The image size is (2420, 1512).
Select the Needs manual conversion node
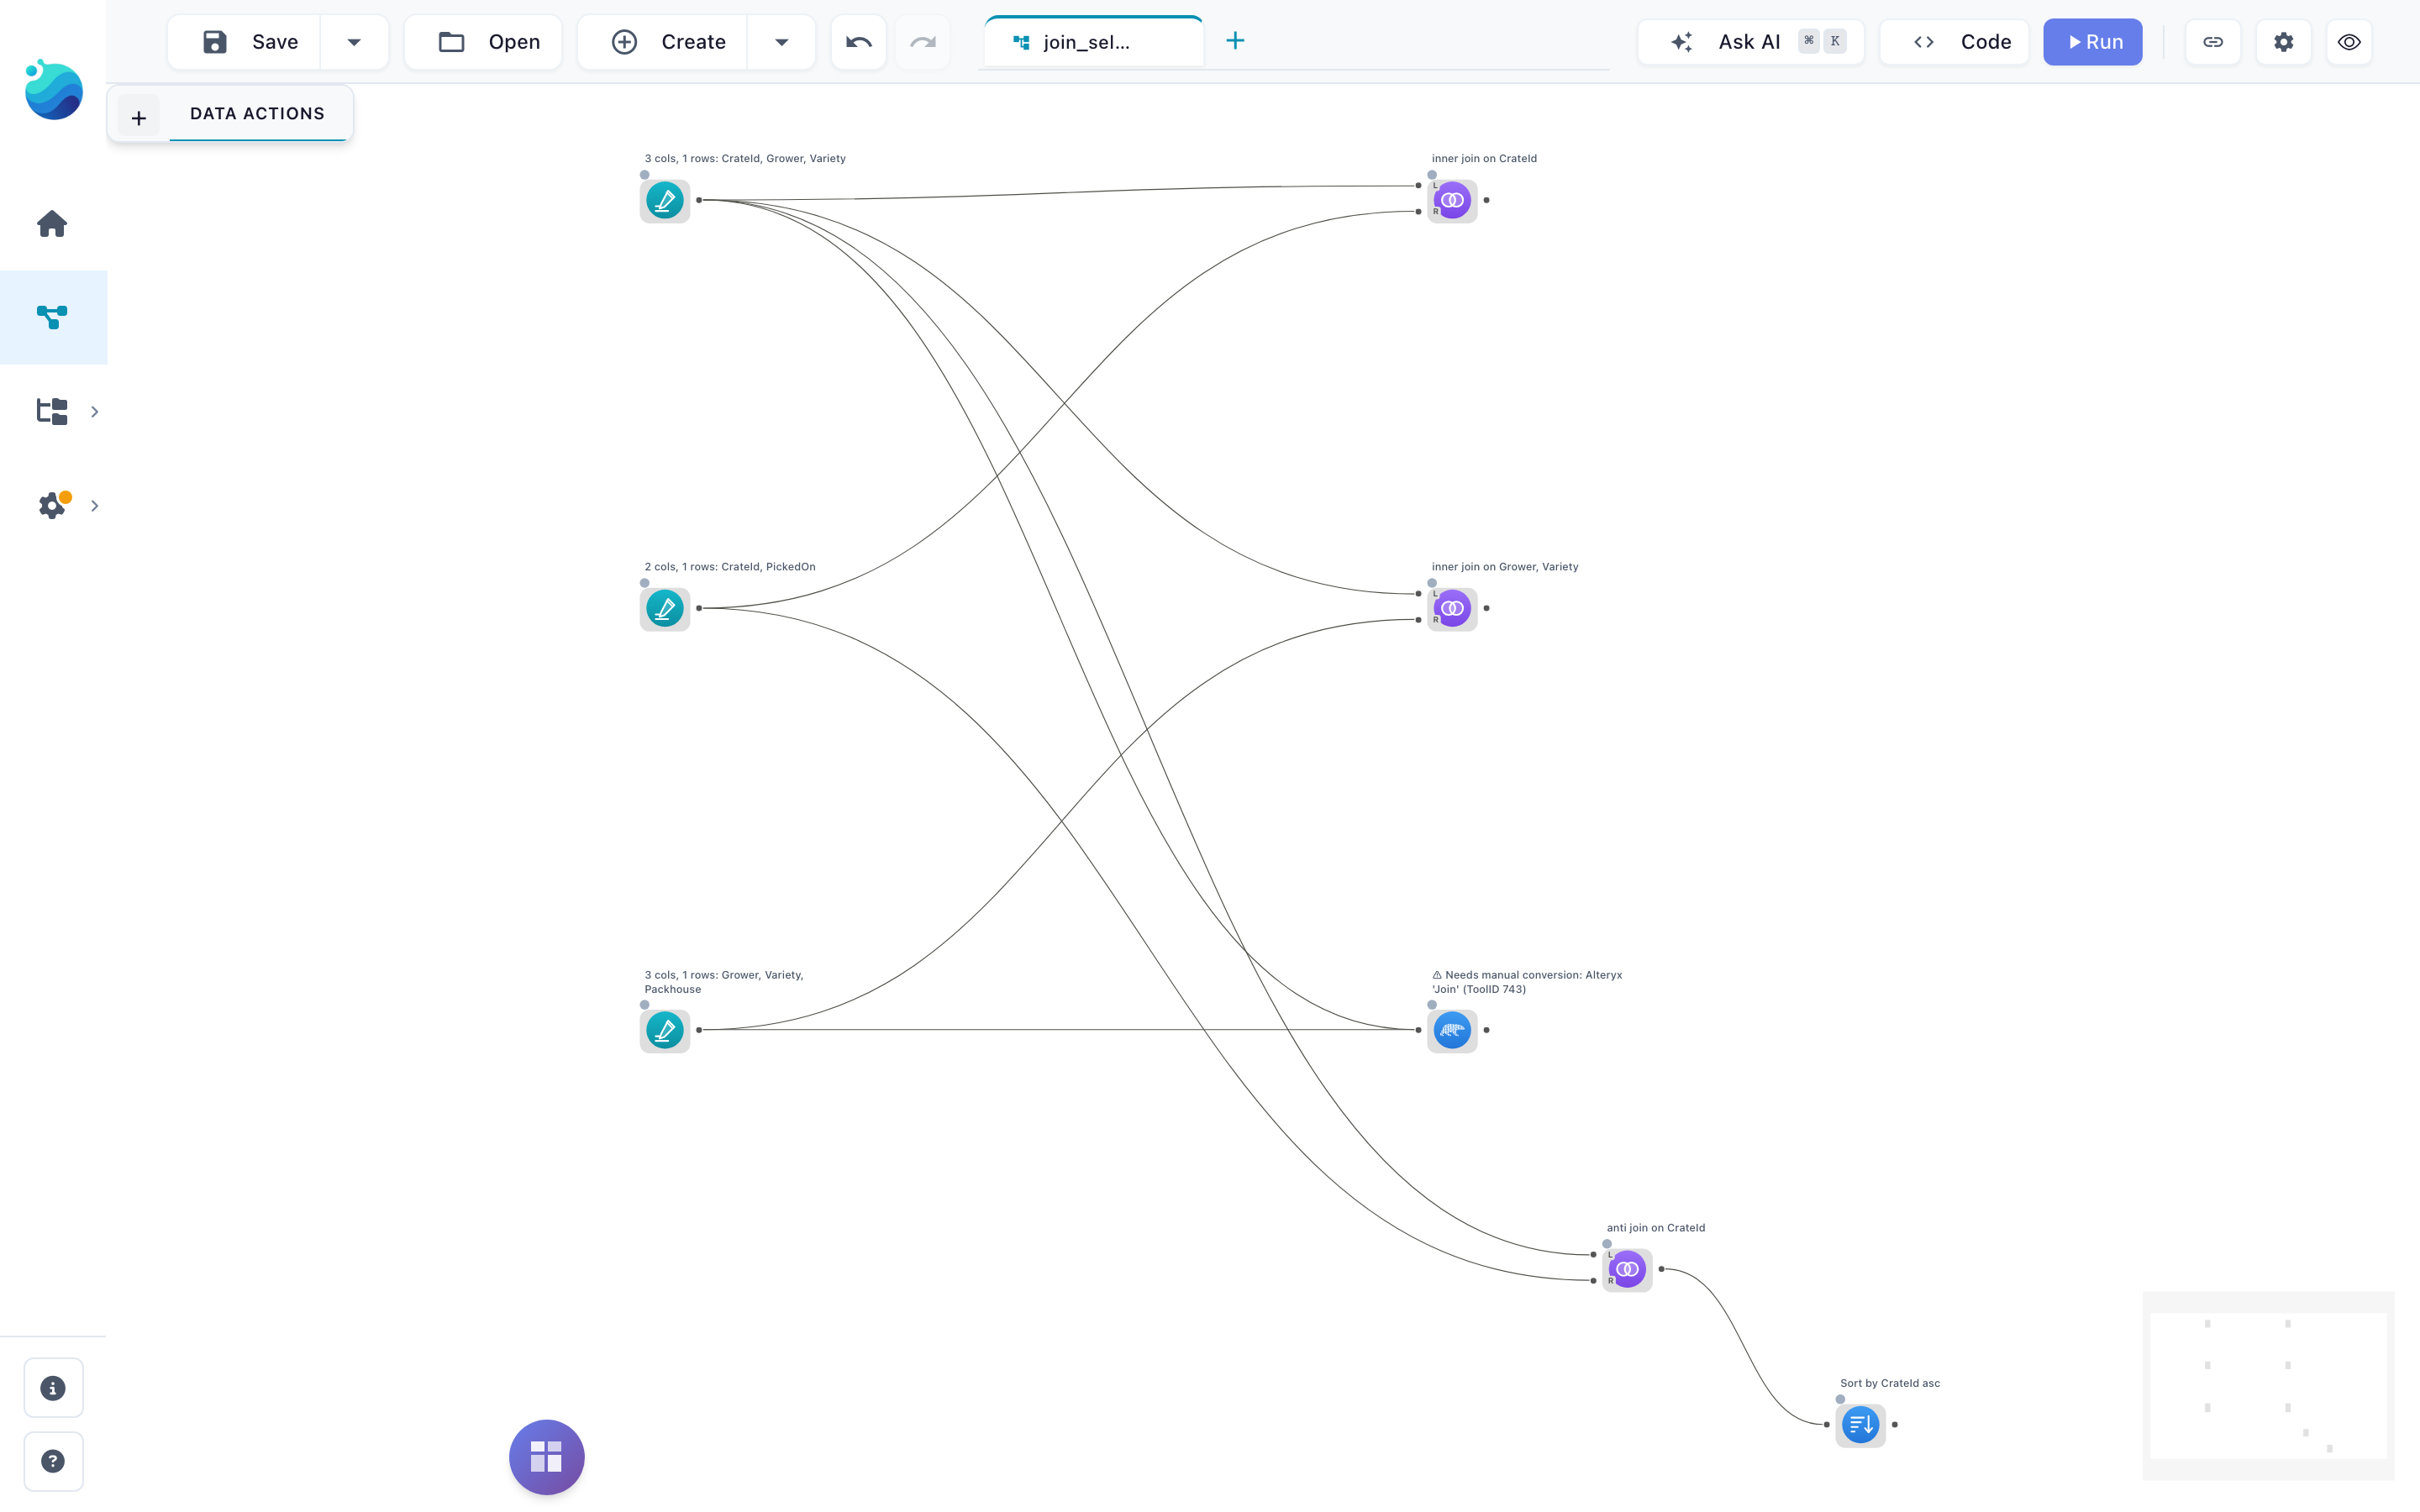pyautogui.click(x=1452, y=1030)
